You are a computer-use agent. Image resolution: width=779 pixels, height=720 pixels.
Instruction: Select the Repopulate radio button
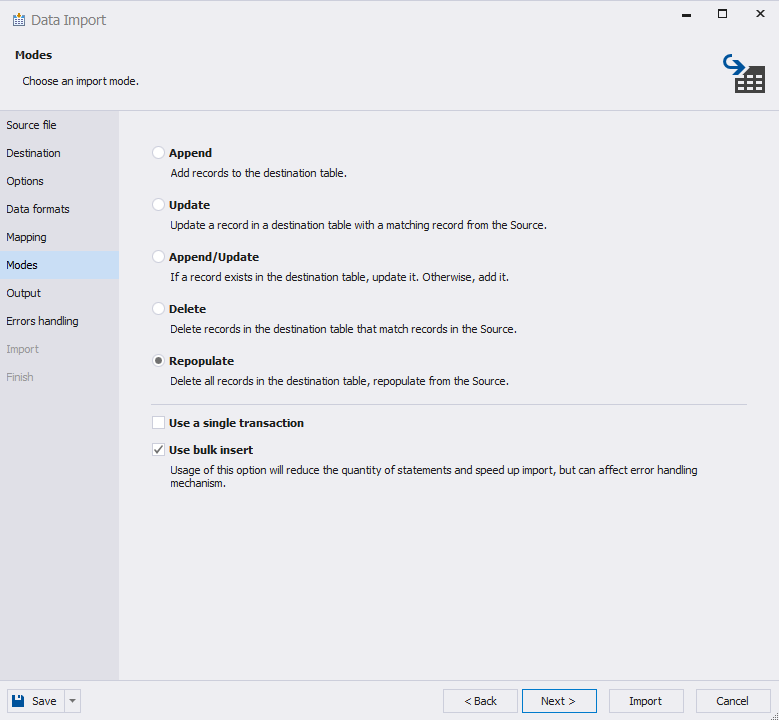(x=158, y=361)
